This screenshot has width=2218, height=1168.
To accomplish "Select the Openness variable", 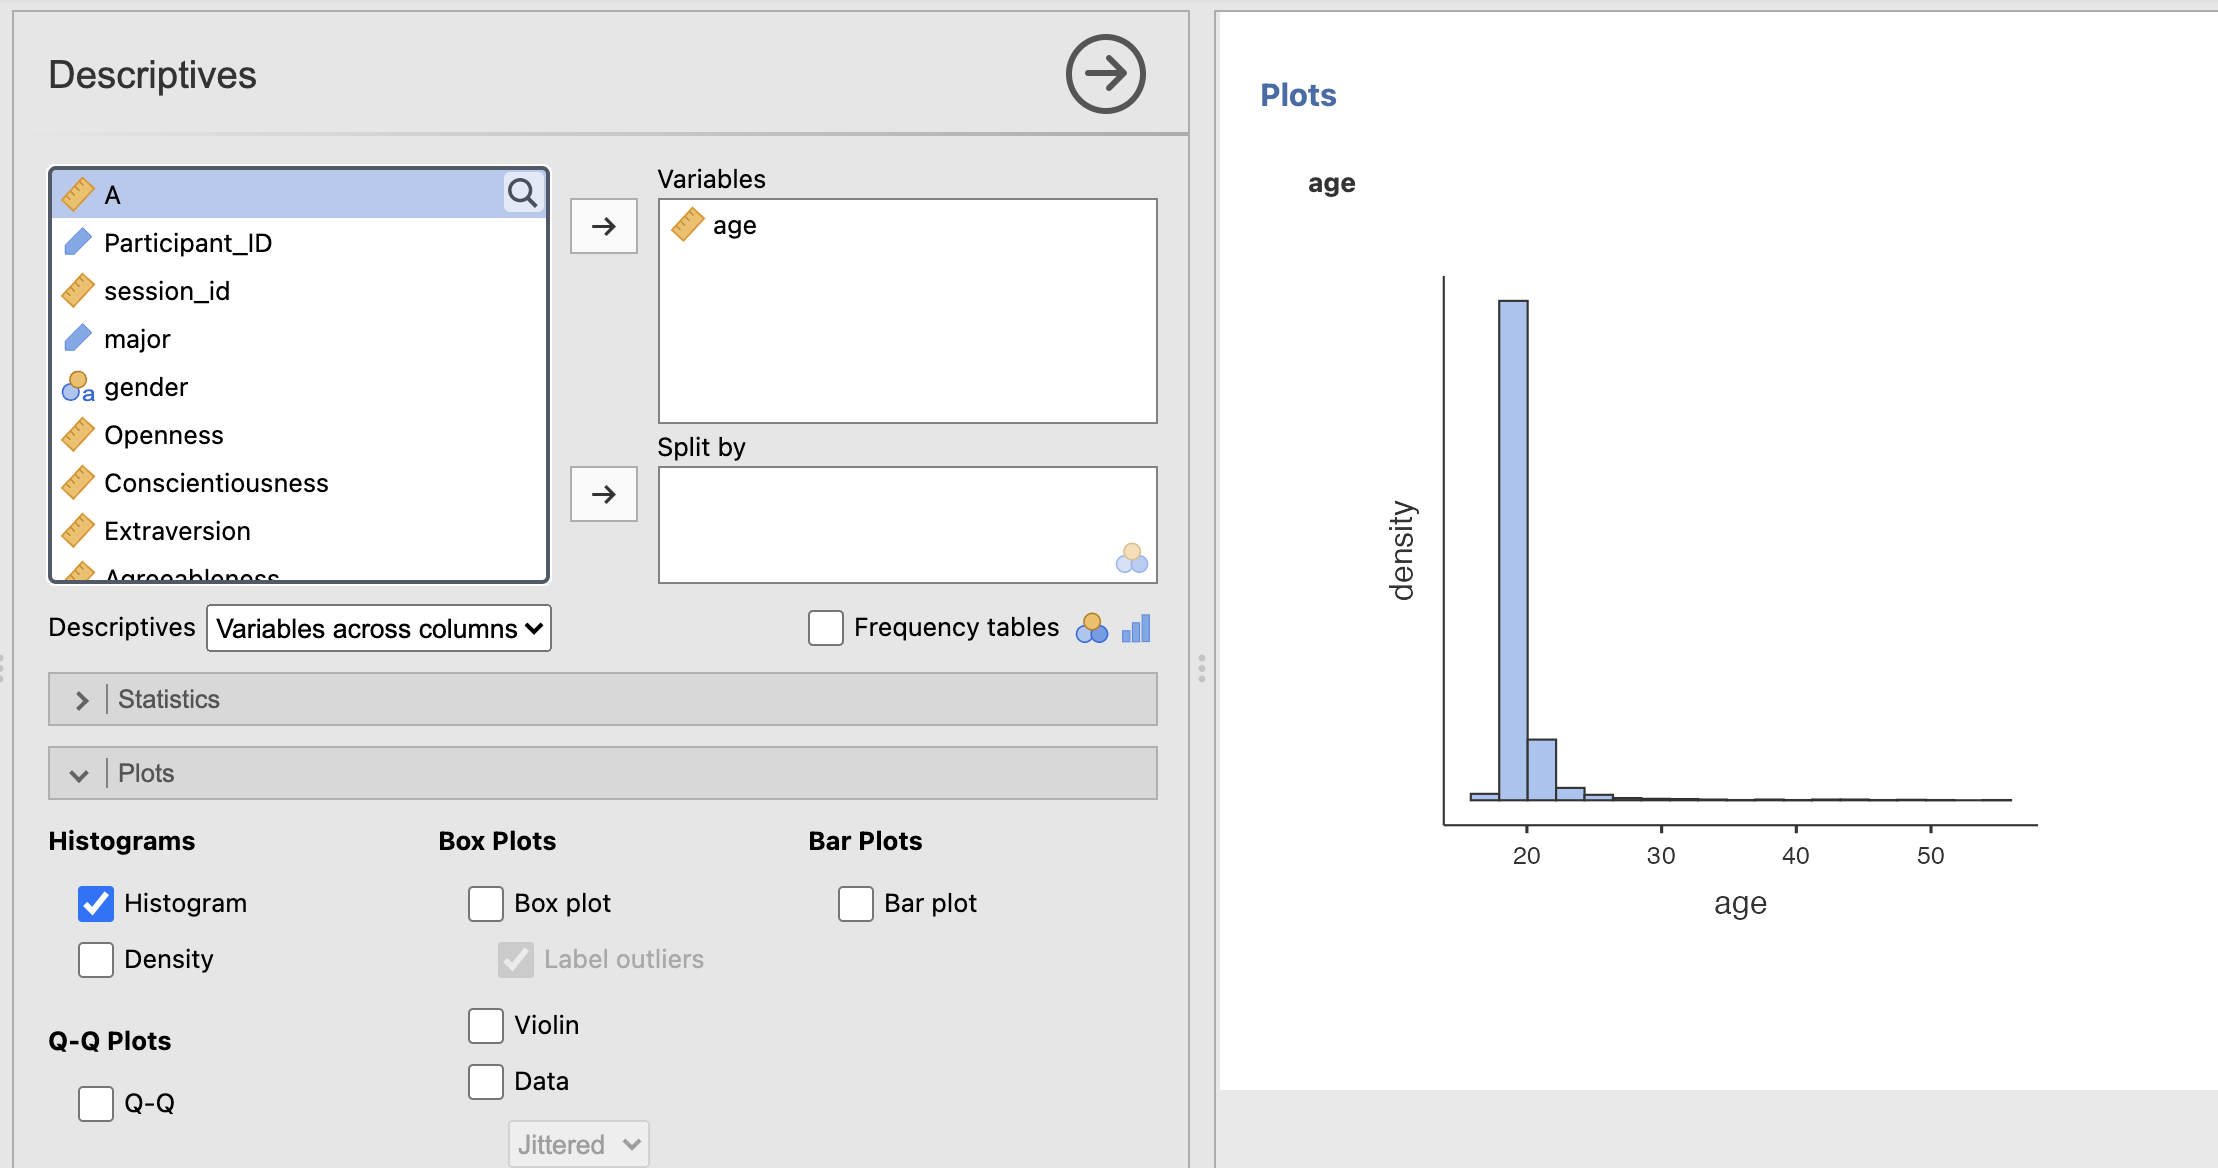I will pyautogui.click(x=299, y=435).
